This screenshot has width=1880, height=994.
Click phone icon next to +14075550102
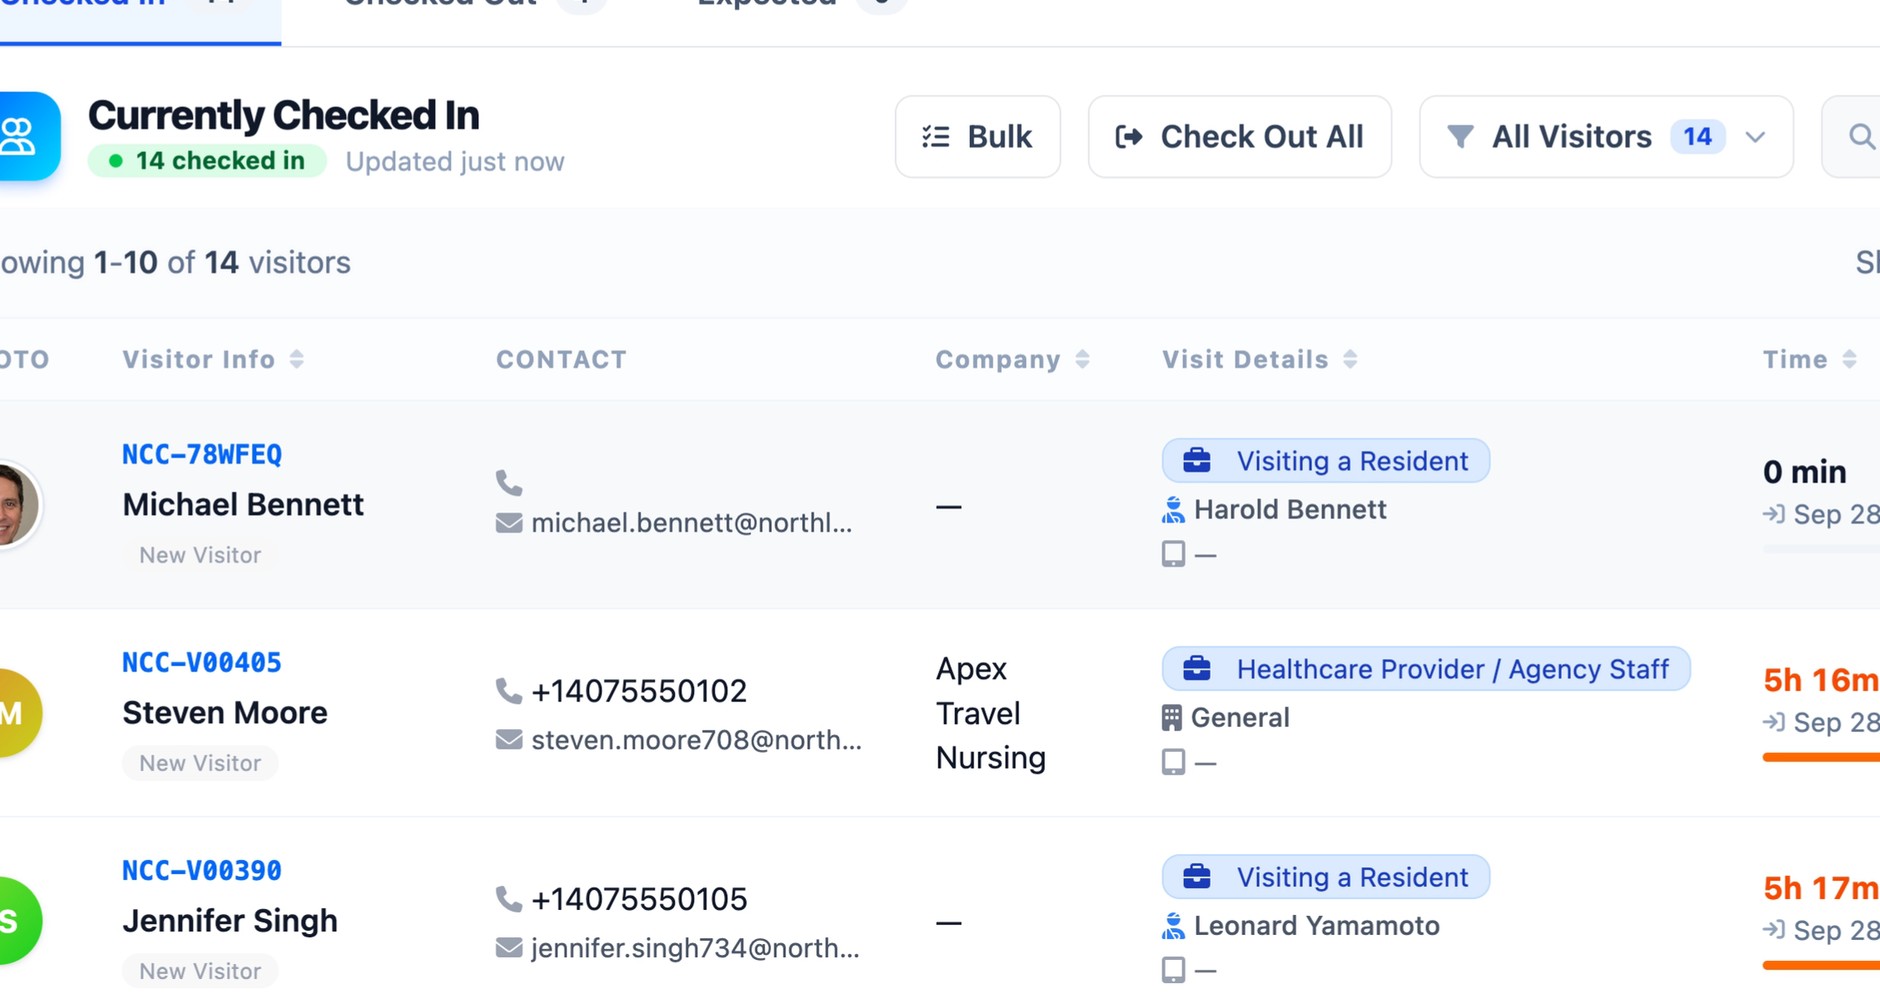point(509,691)
